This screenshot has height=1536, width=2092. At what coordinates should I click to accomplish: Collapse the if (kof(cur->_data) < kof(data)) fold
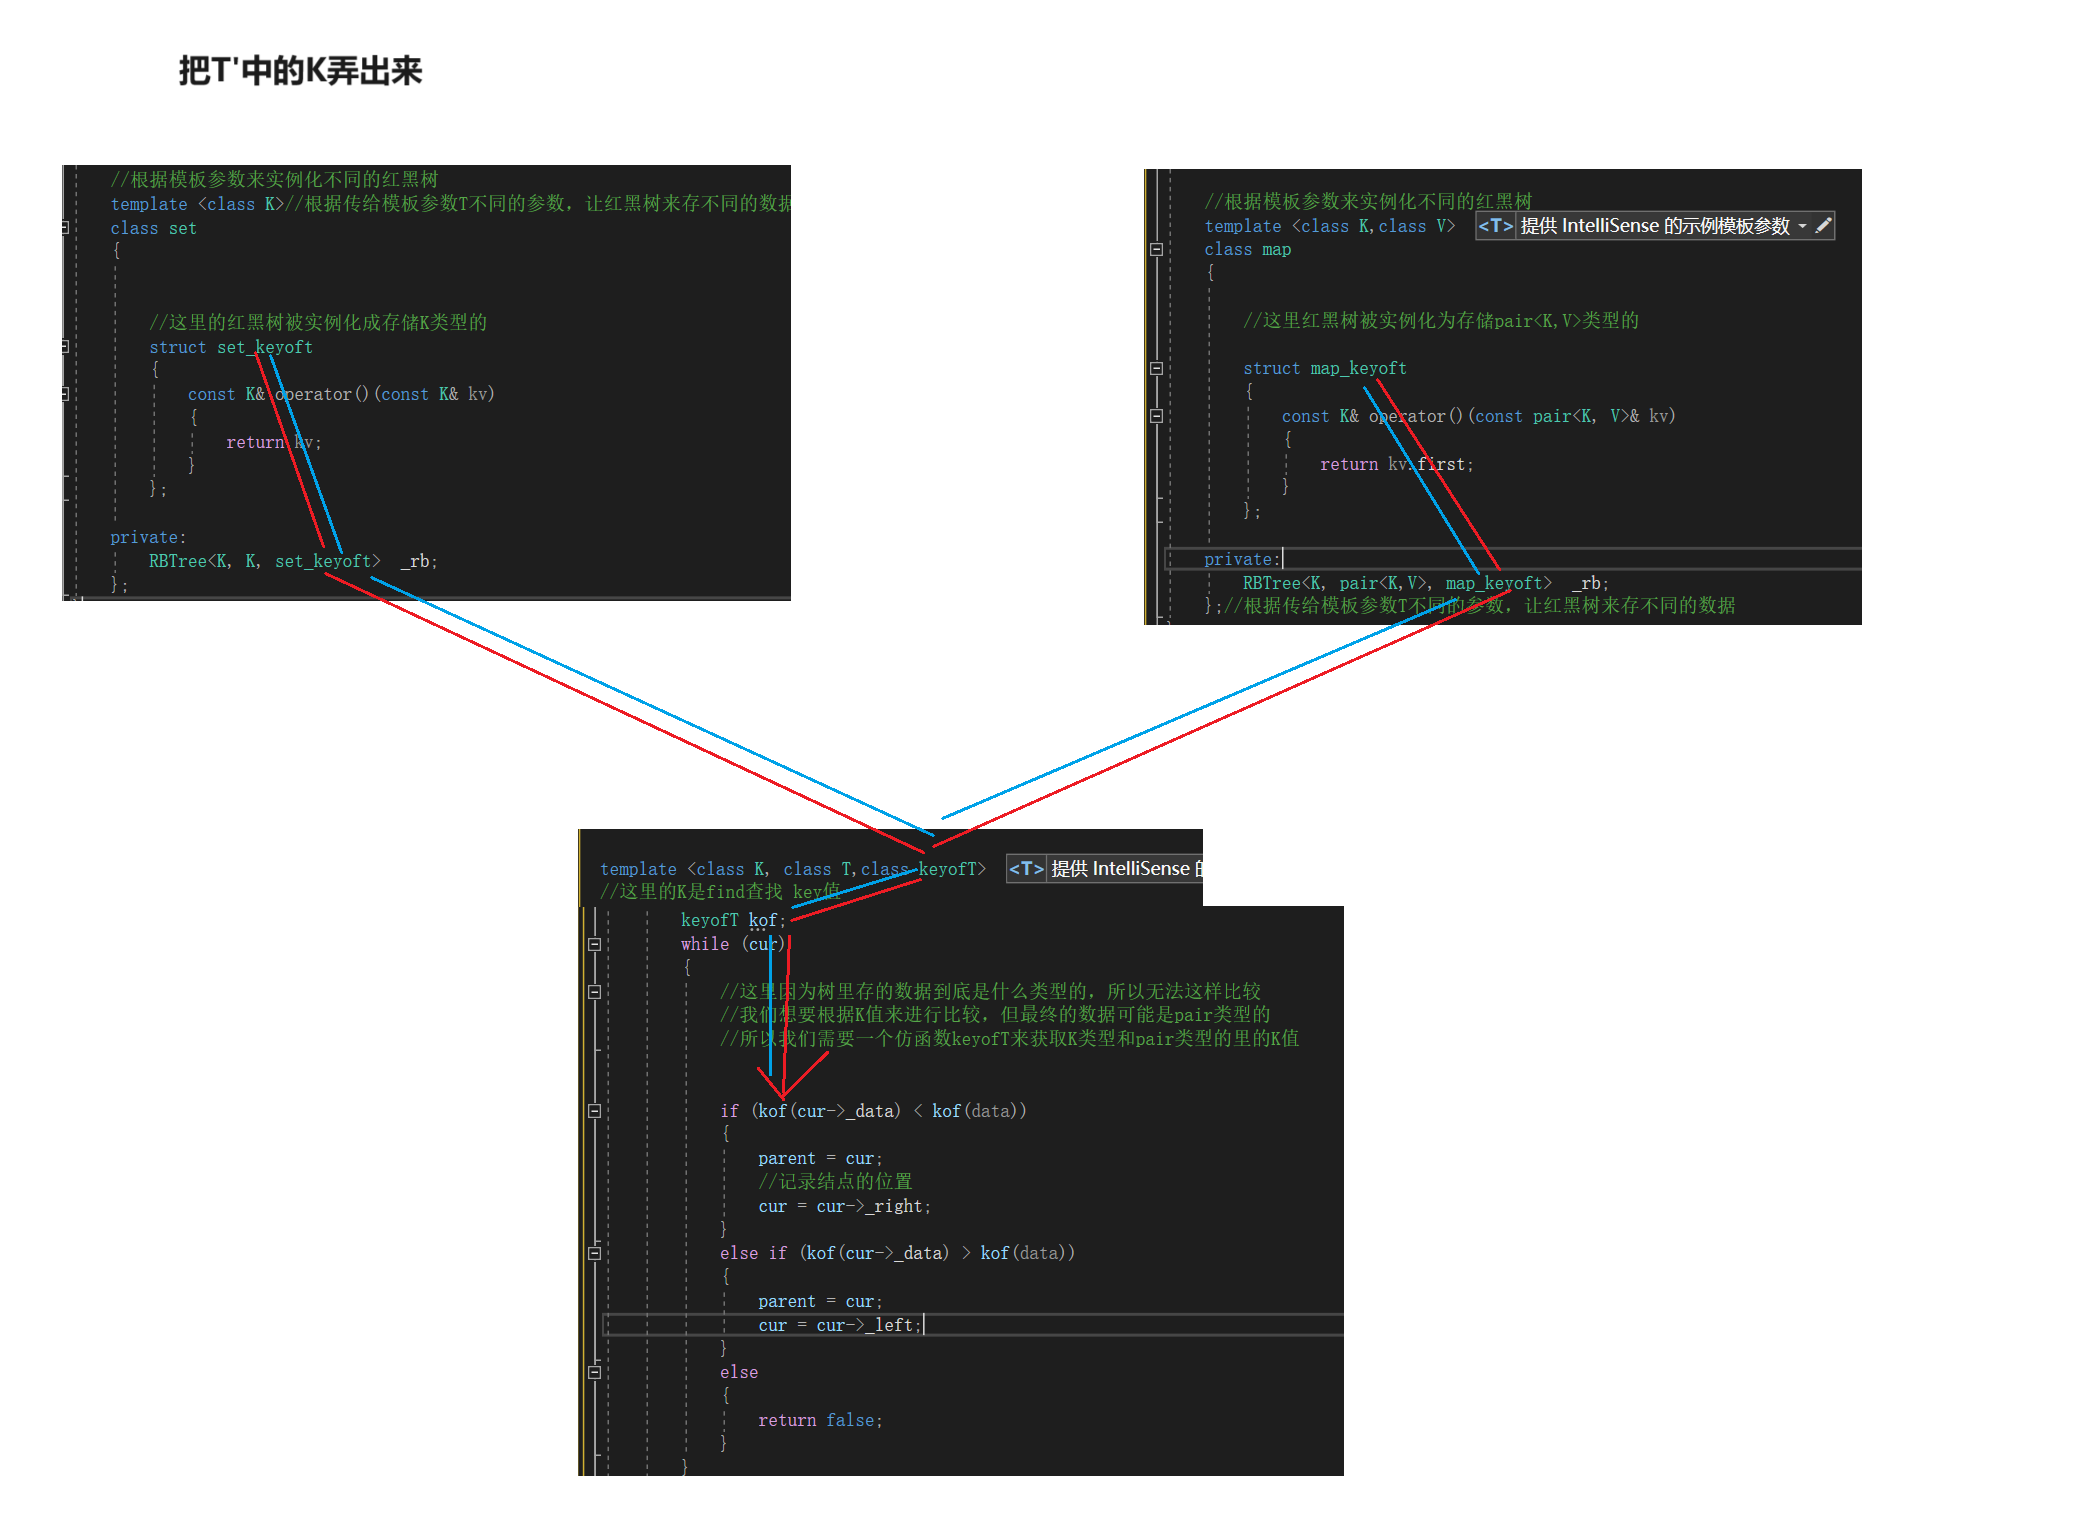[x=594, y=1111]
